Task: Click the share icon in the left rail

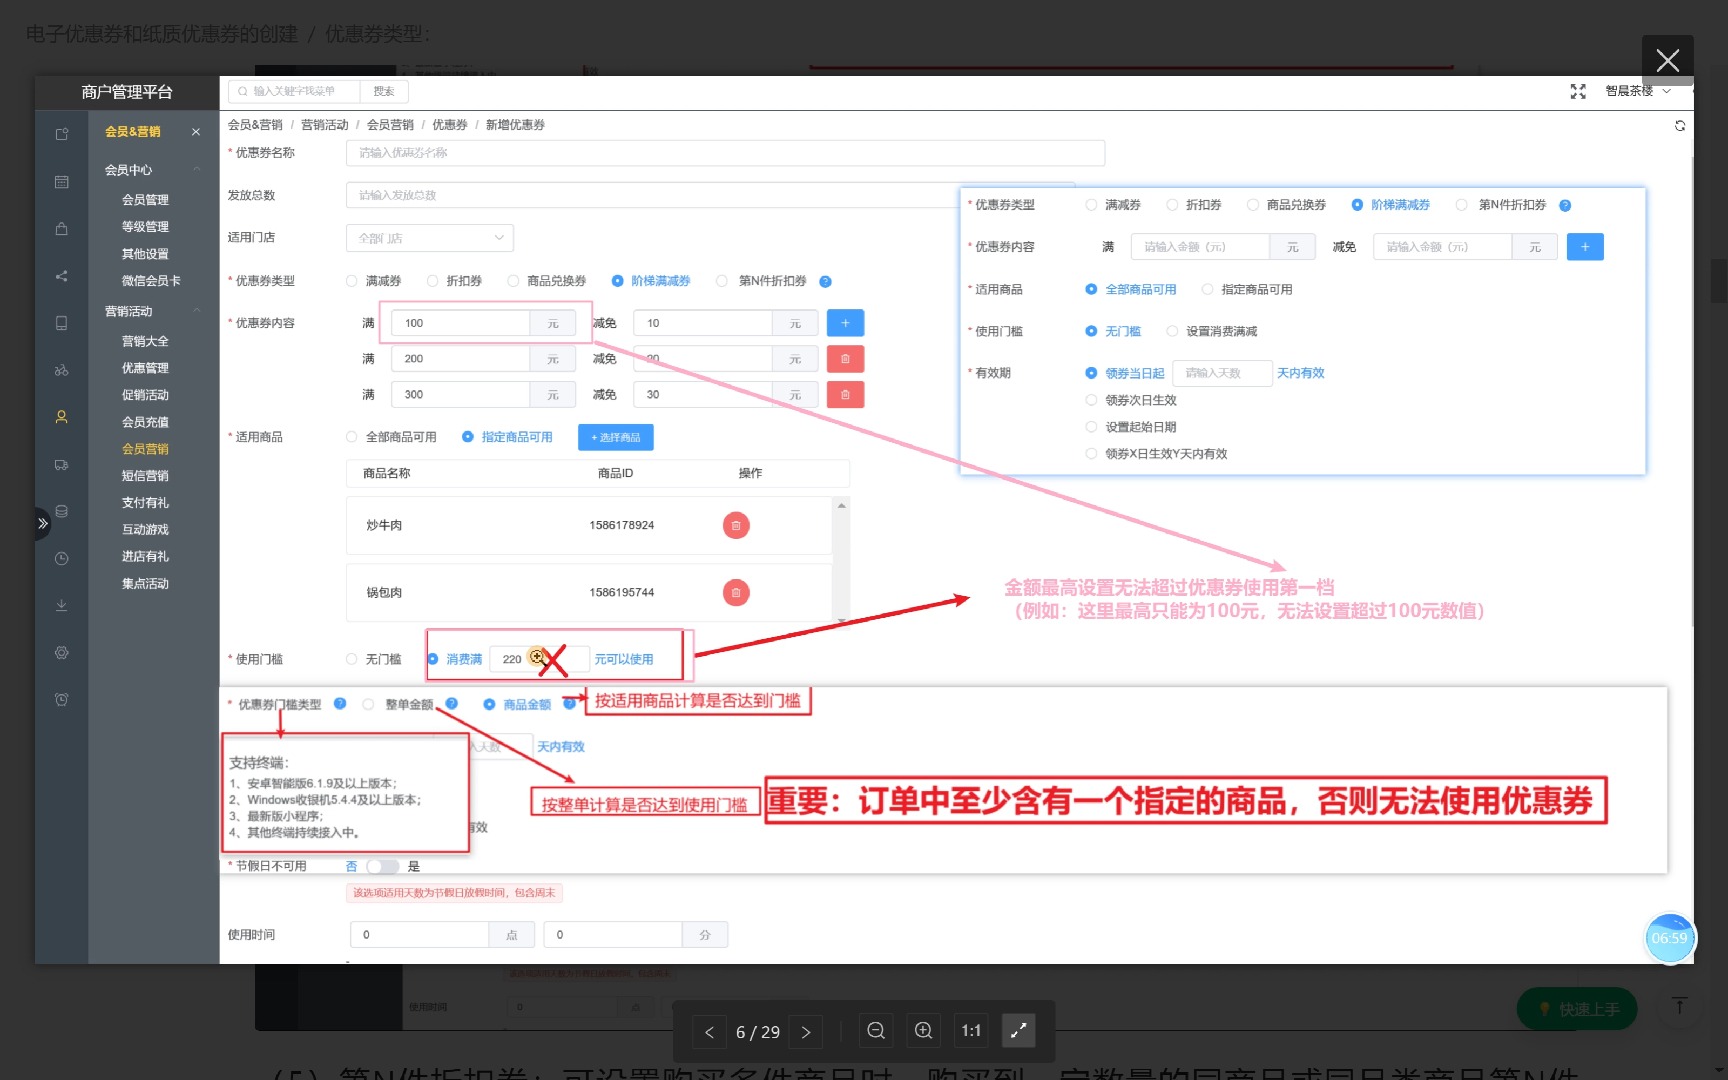Action: click(x=61, y=276)
